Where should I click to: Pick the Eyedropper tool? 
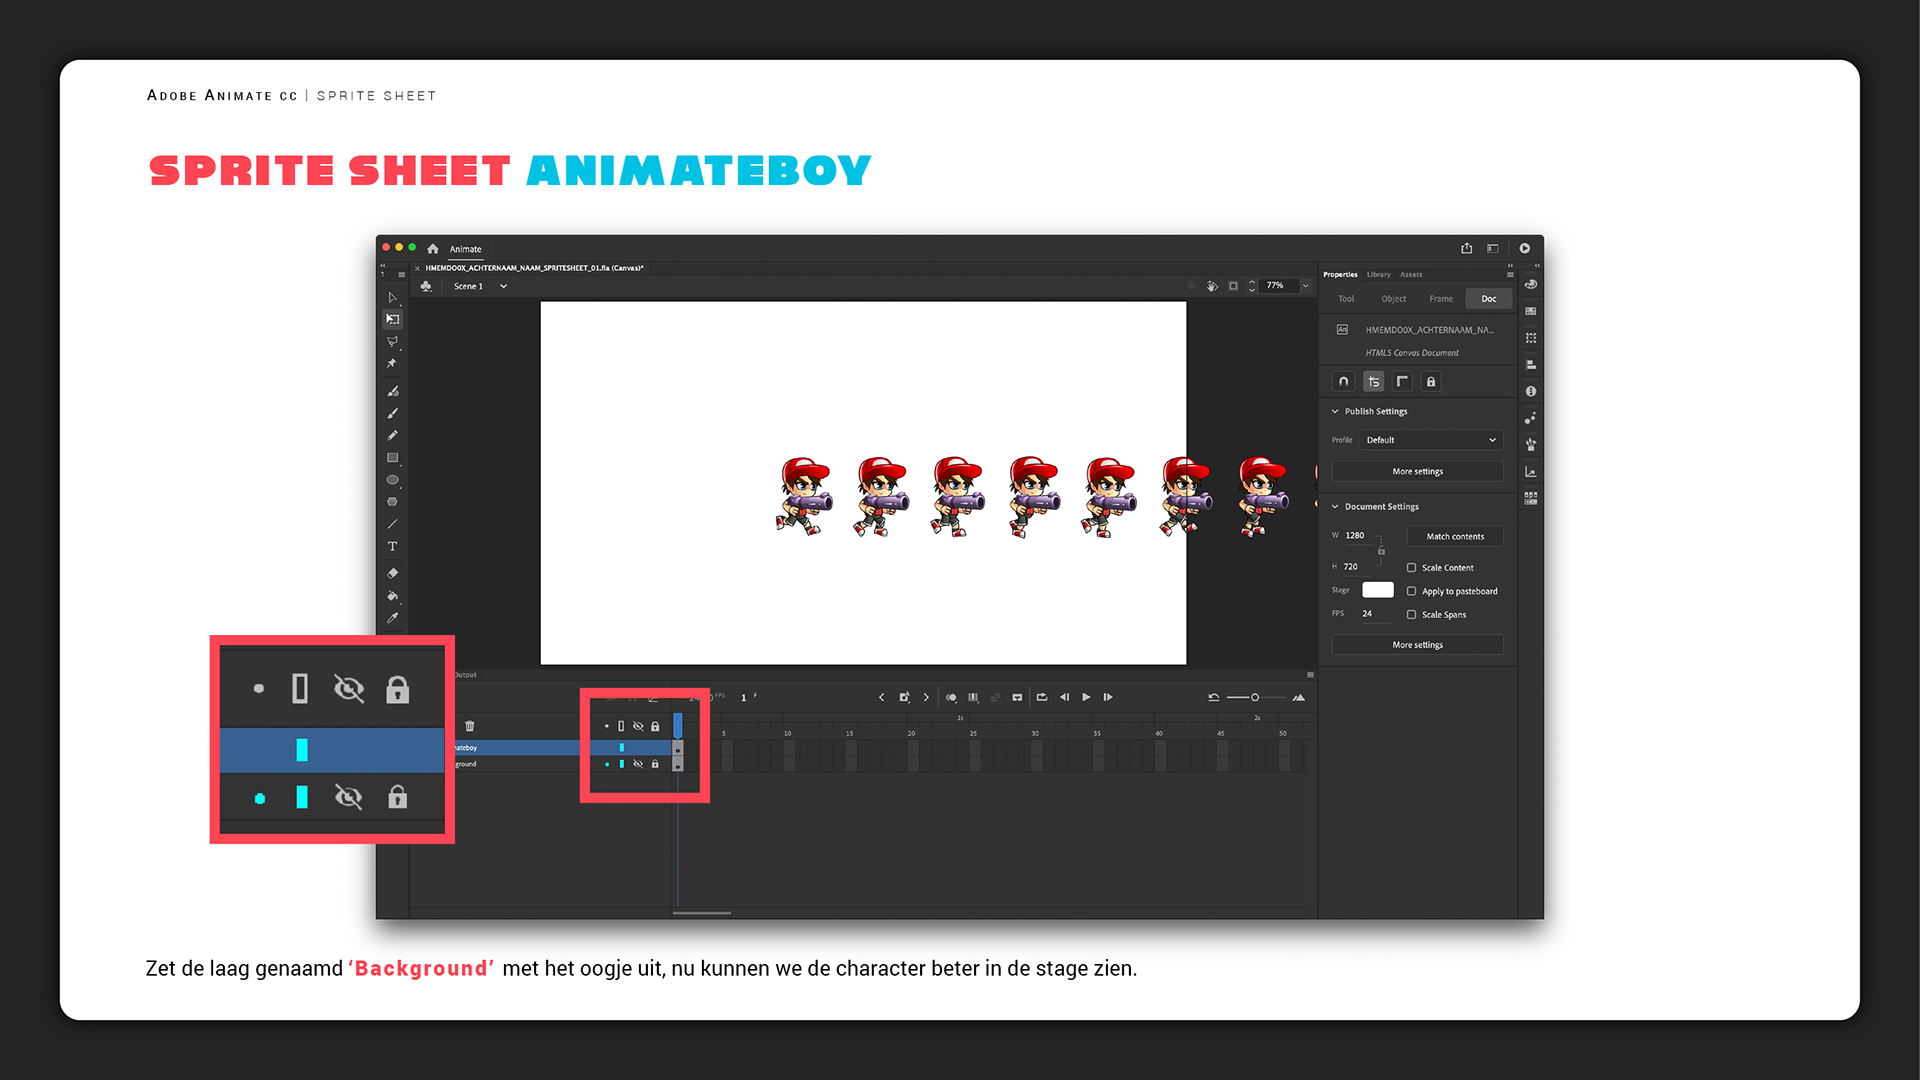(393, 618)
